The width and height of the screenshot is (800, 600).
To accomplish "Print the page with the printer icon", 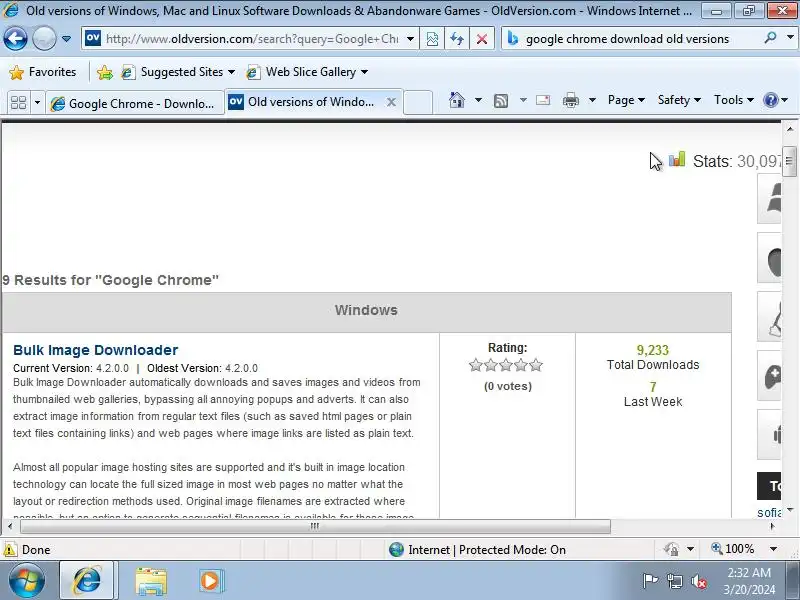I will pyautogui.click(x=570, y=101).
